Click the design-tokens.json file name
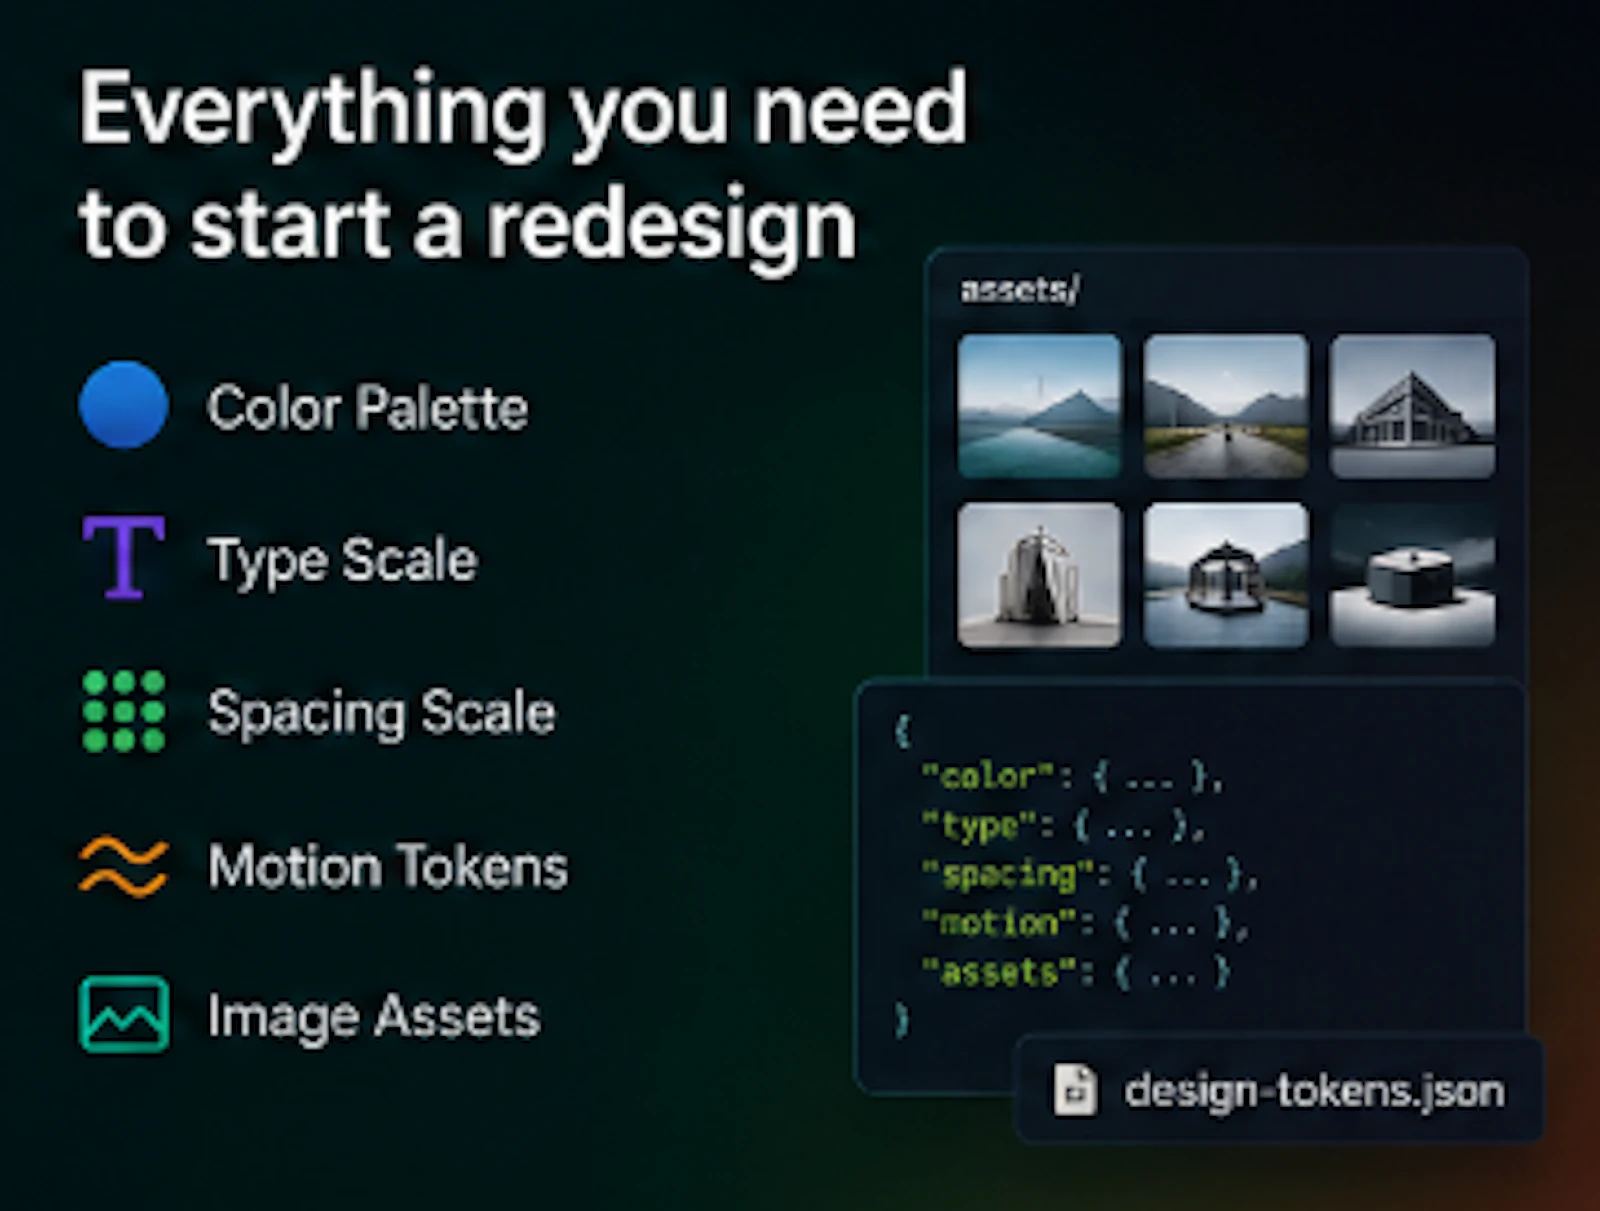The height and width of the screenshot is (1211, 1600). tap(1314, 1091)
